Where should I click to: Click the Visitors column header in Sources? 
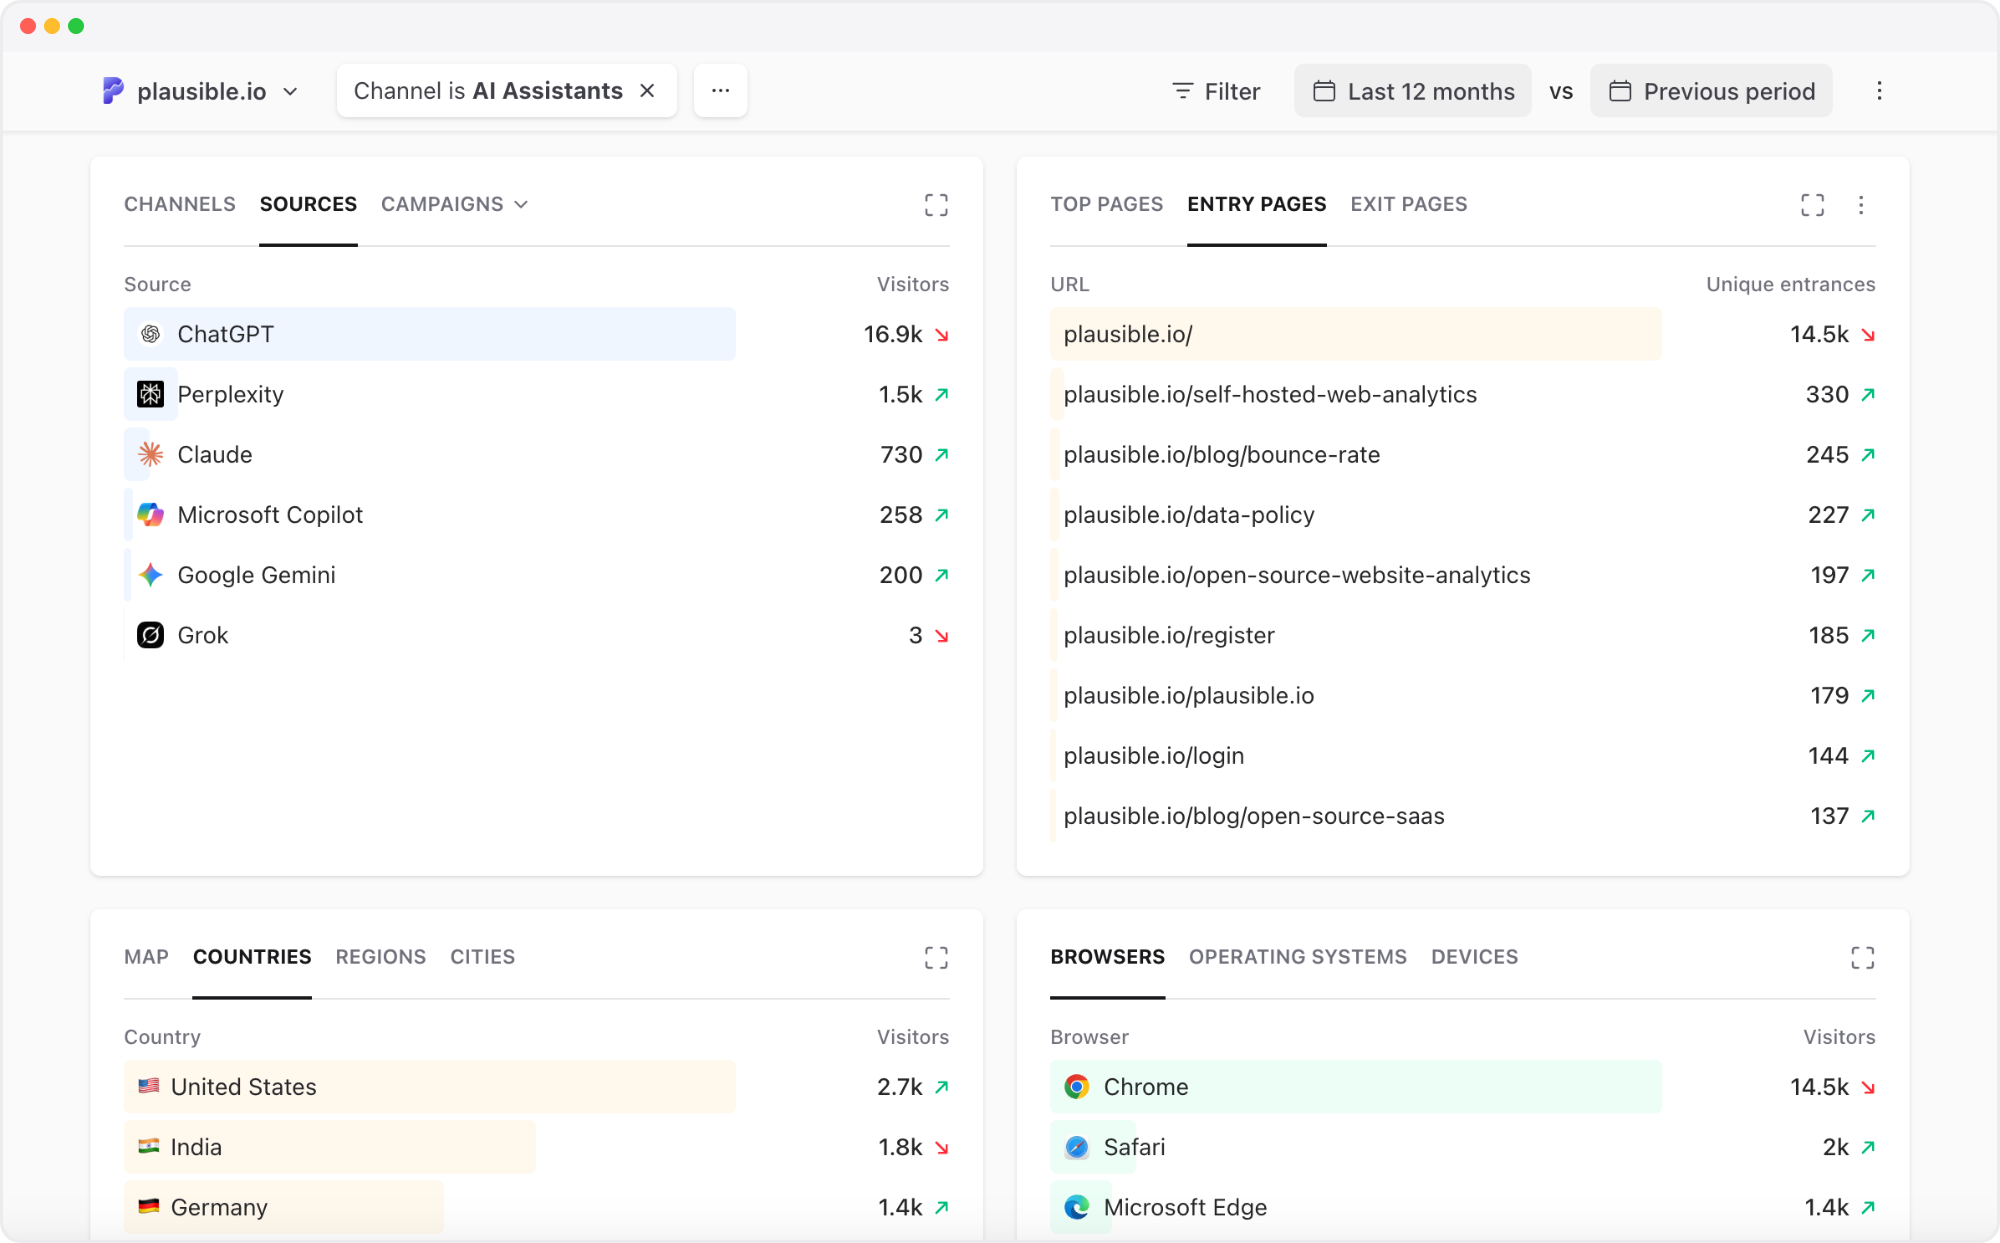pos(913,284)
